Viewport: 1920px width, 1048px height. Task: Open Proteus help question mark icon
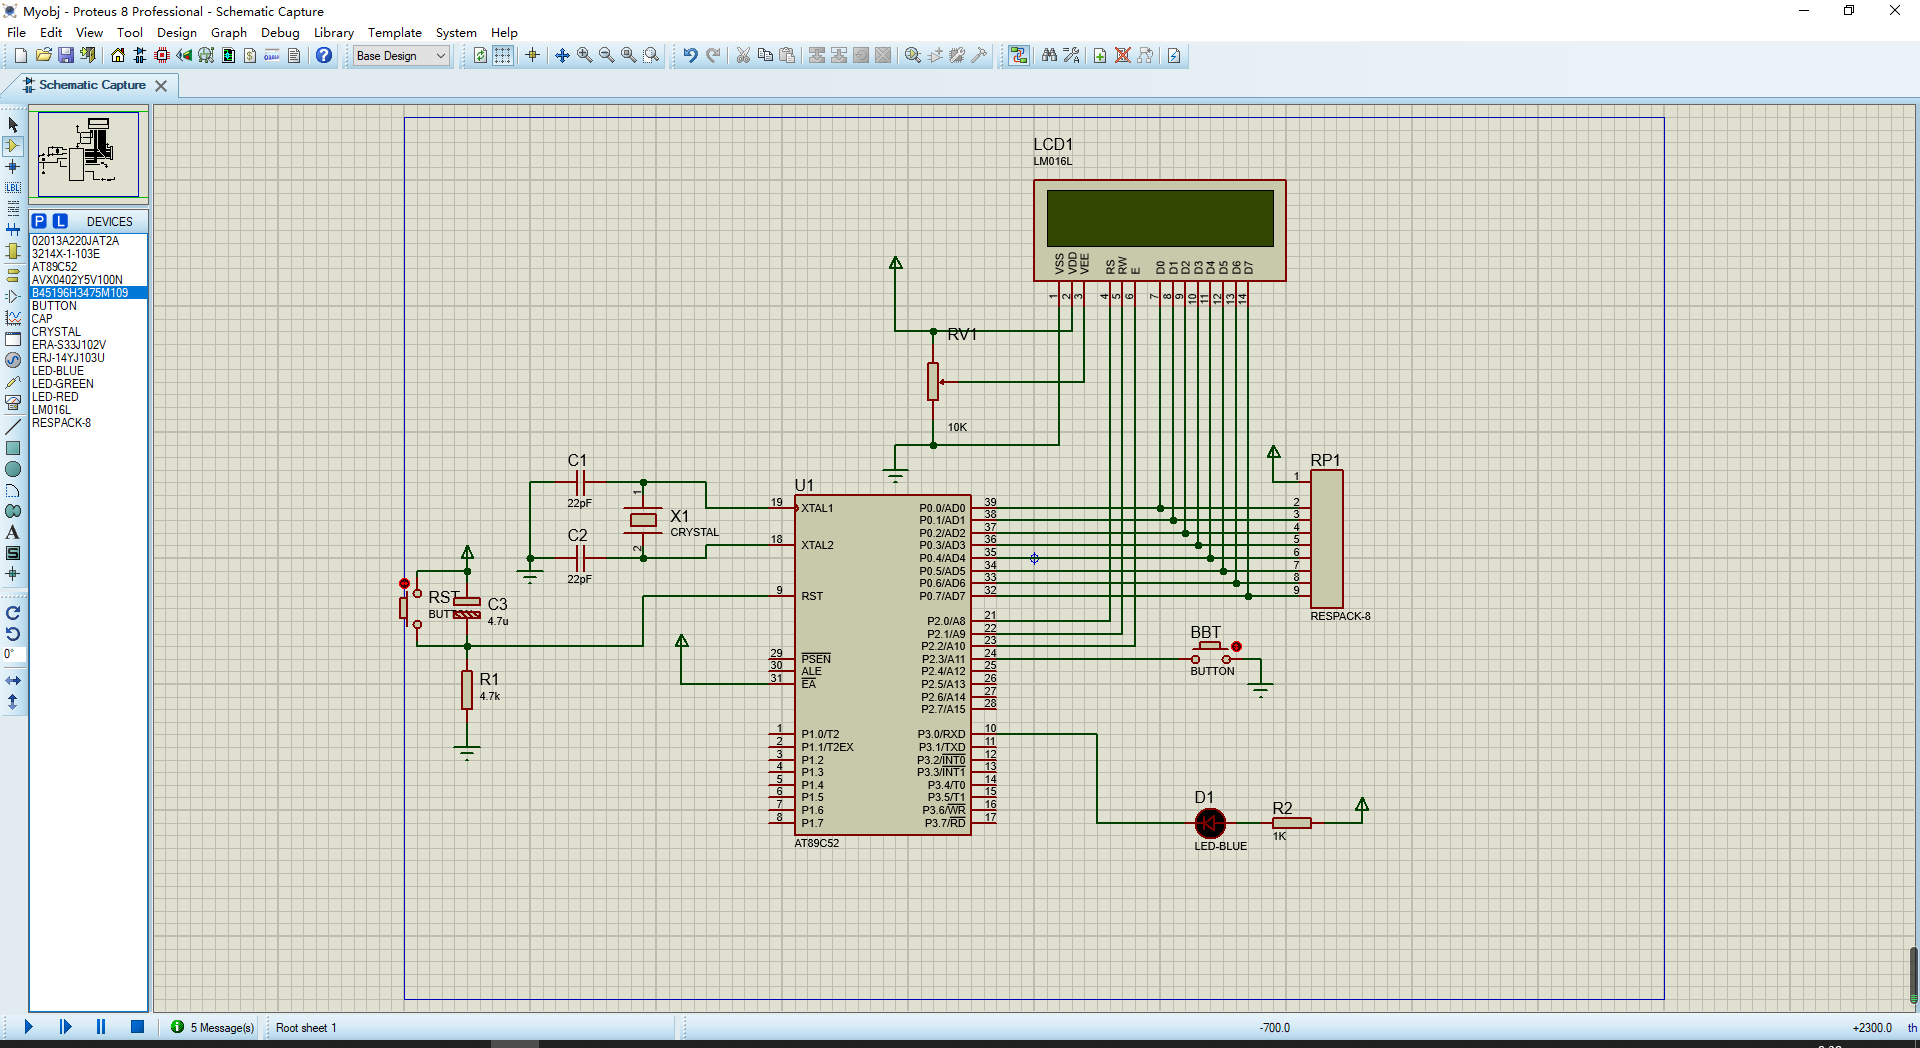(324, 56)
